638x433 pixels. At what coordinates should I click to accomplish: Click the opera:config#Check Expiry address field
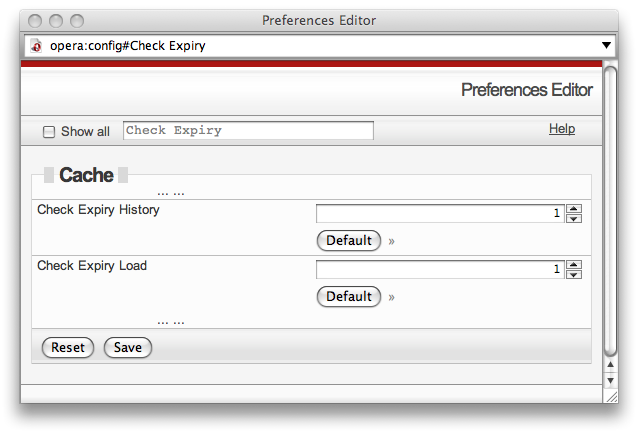(x=319, y=46)
